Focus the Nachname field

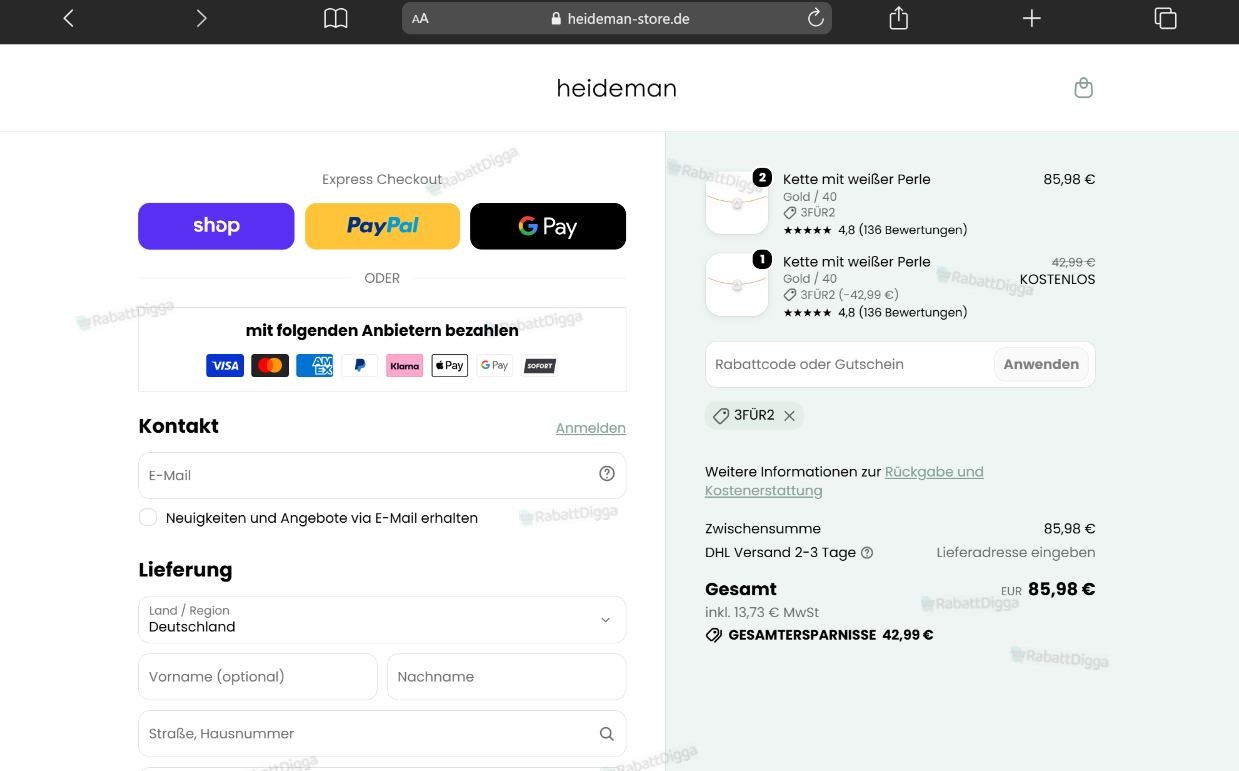507,676
